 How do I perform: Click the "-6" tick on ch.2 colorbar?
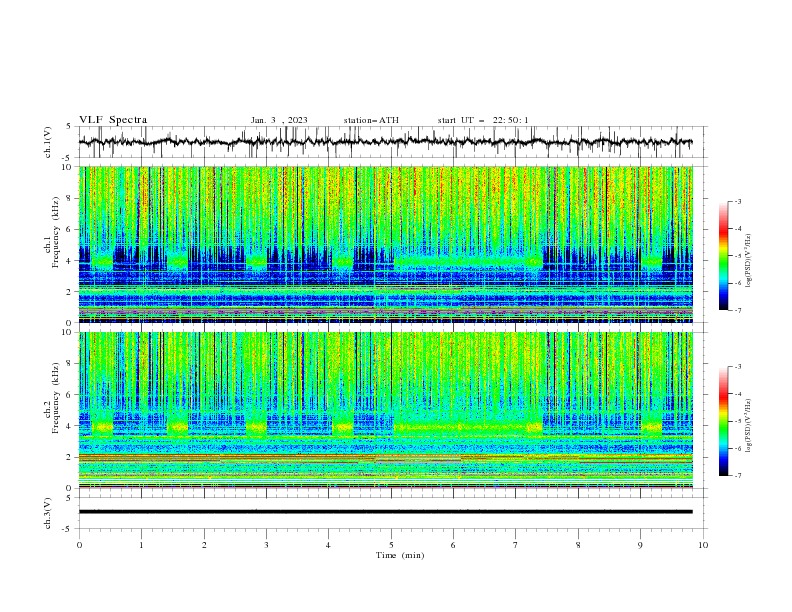click(x=737, y=448)
